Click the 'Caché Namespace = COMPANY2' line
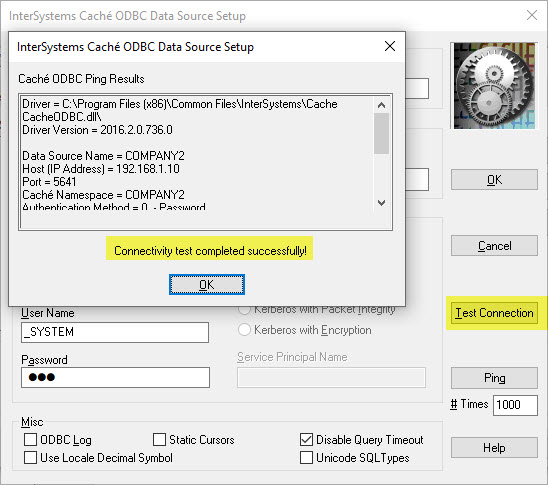Viewport: 548px width, 485px height. [x=103, y=195]
